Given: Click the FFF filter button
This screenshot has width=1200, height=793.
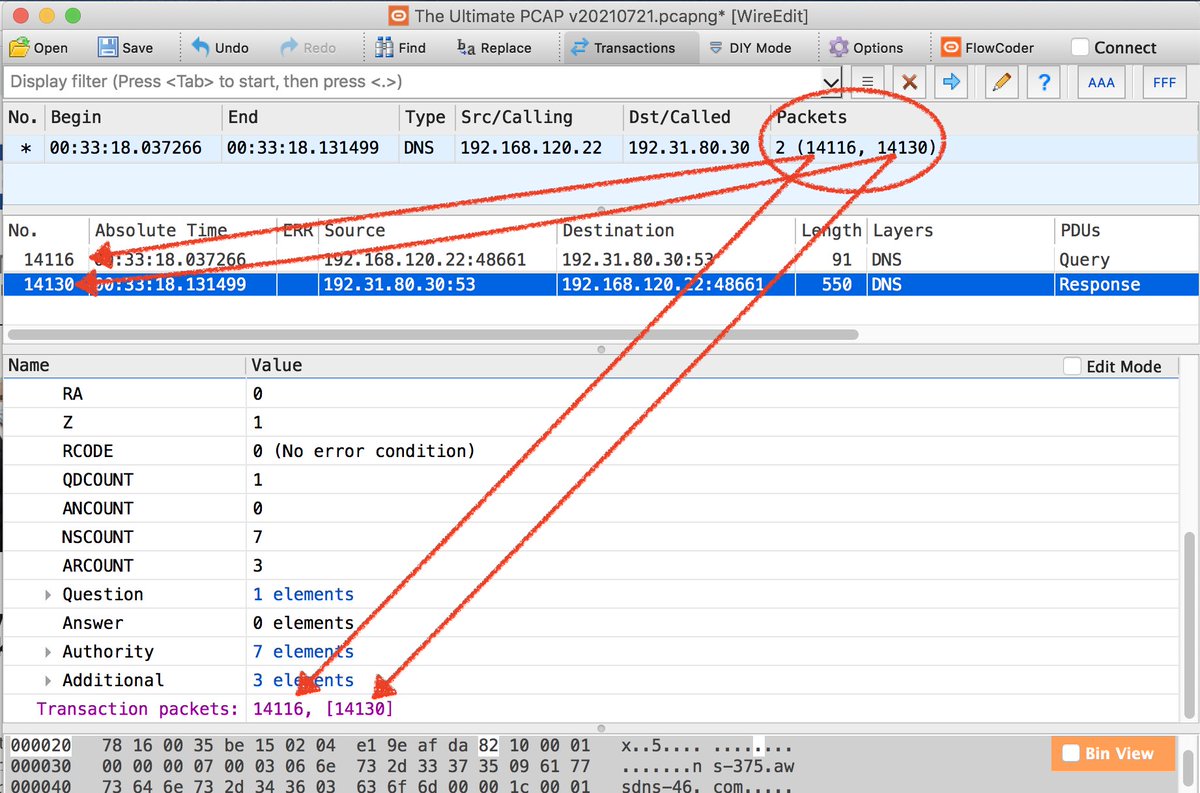Looking at the screenshot, I should (x=1164, y=82).
